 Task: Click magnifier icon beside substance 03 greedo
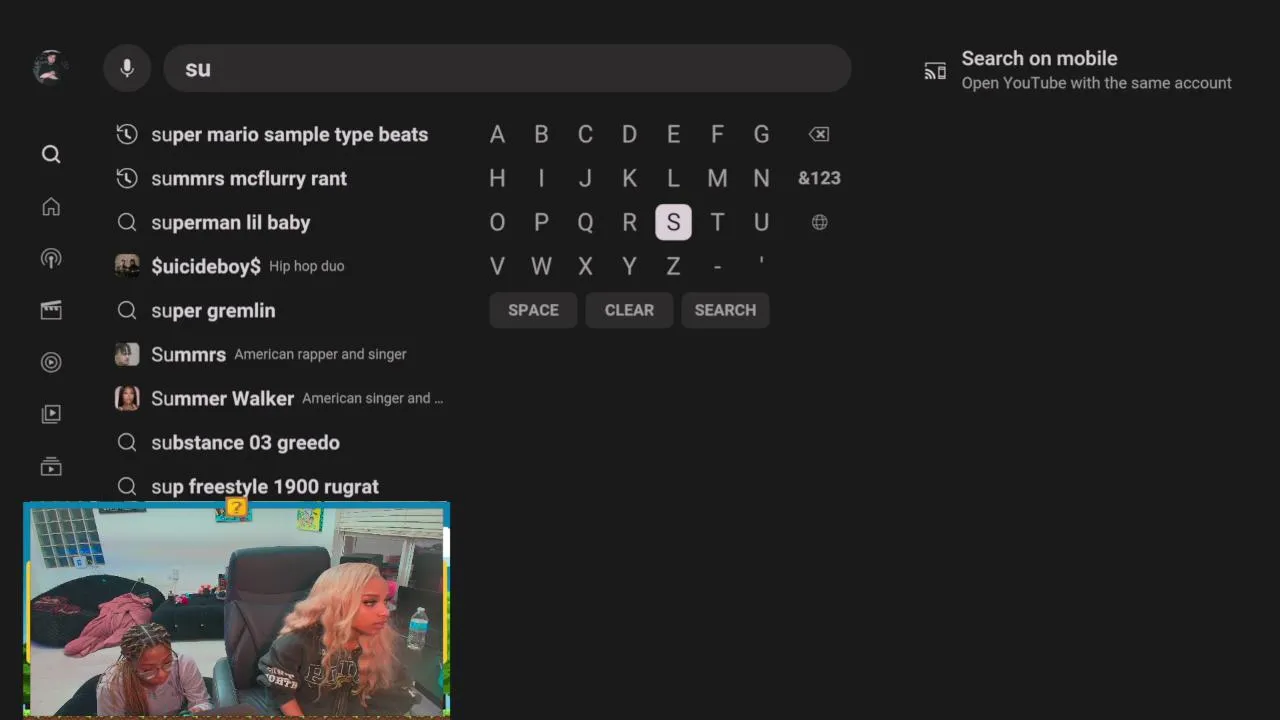(x=127, y=442)
